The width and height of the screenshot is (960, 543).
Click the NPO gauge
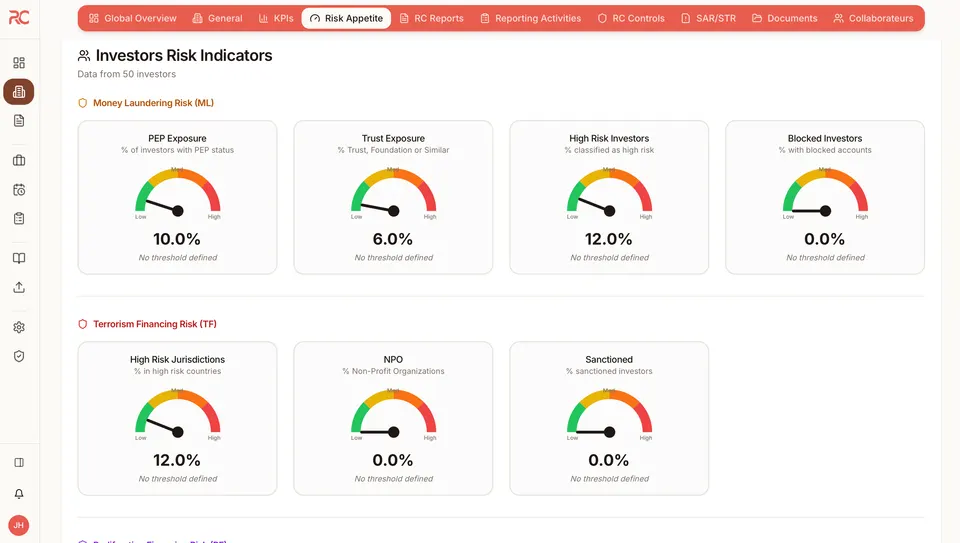[394, 414]
